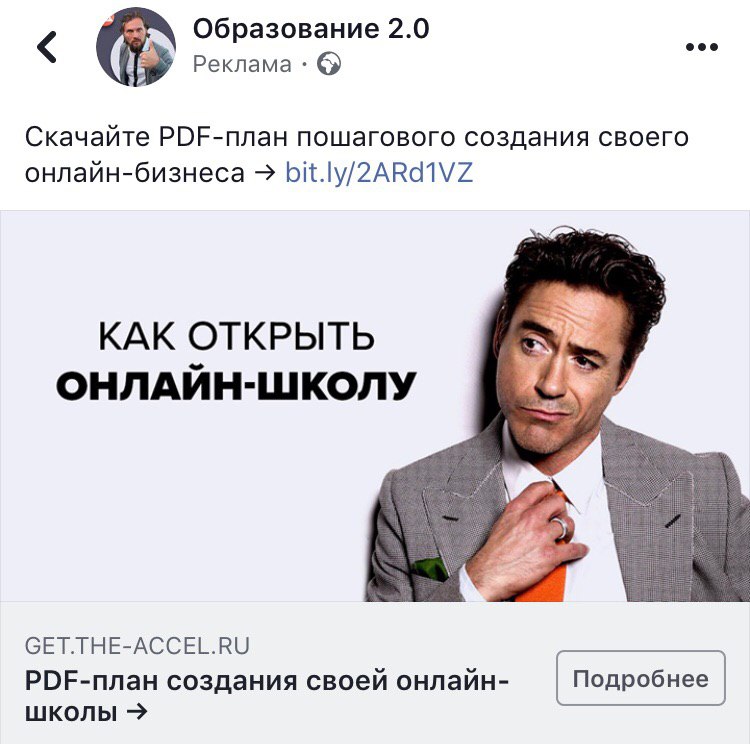Open the Образование 2.0 profile avatar
Viewport: 750px width, 744px height.
pos(136,47)
